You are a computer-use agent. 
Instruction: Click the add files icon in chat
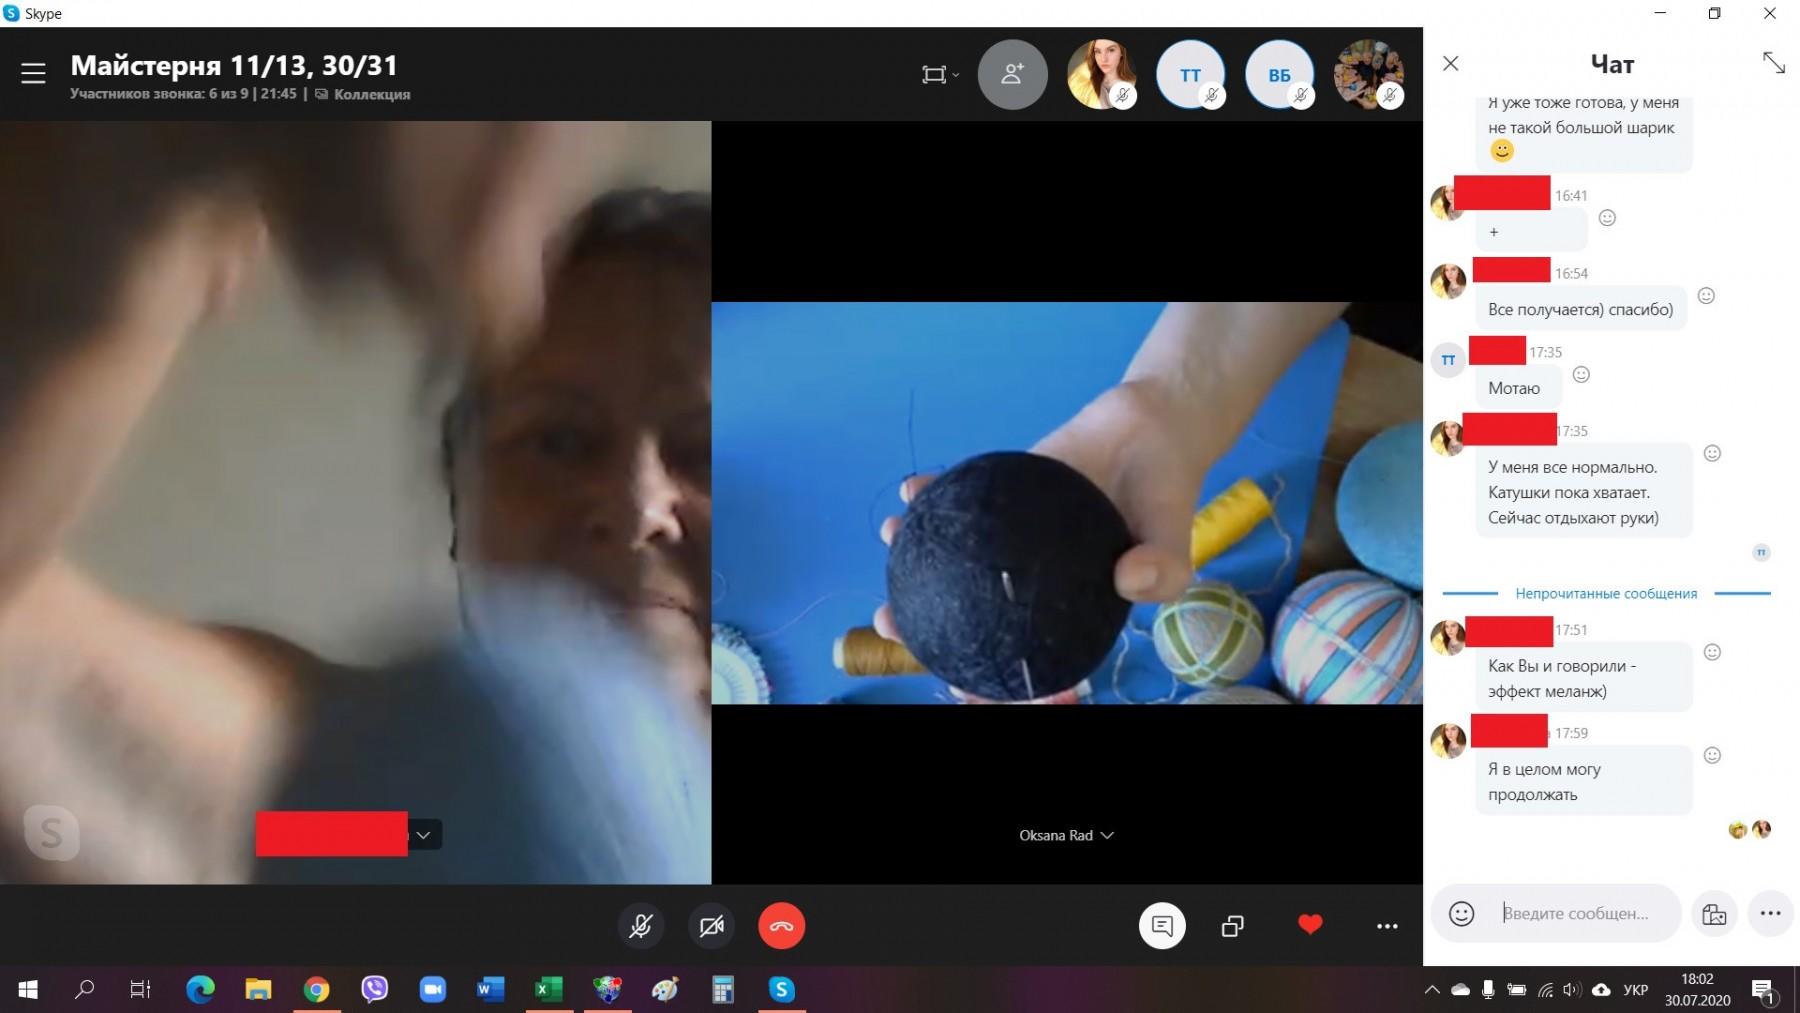[x=1714, y=913]
